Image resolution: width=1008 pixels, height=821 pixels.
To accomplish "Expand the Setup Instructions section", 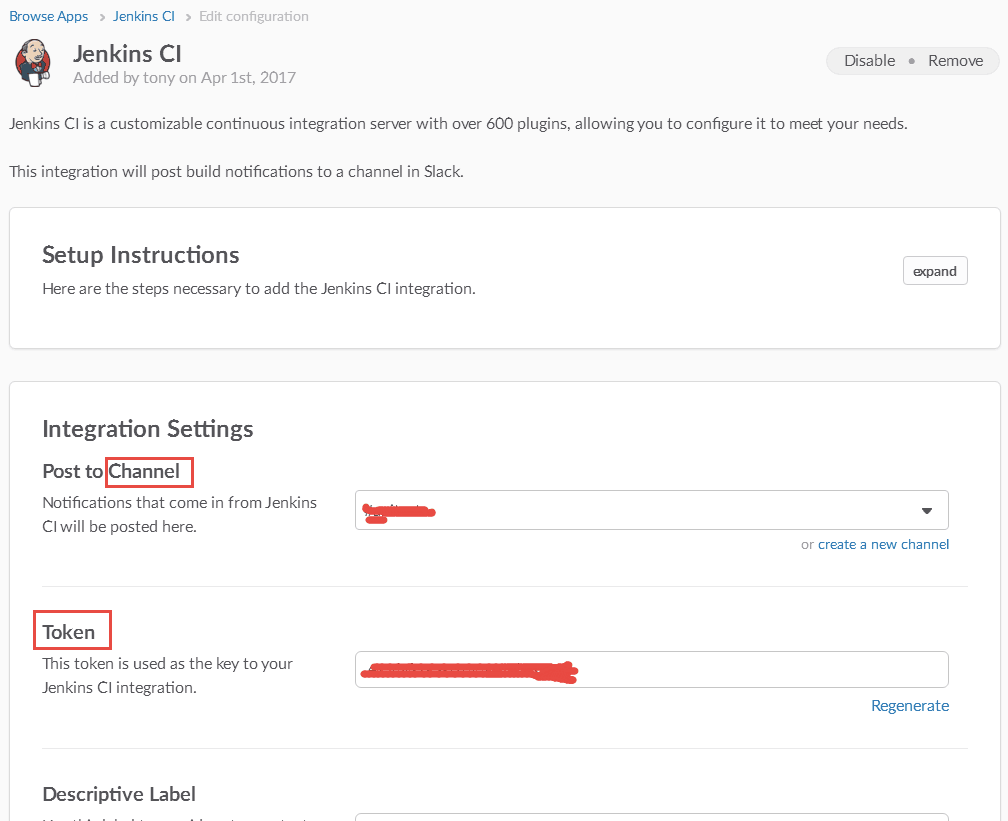I will point(935,271).
